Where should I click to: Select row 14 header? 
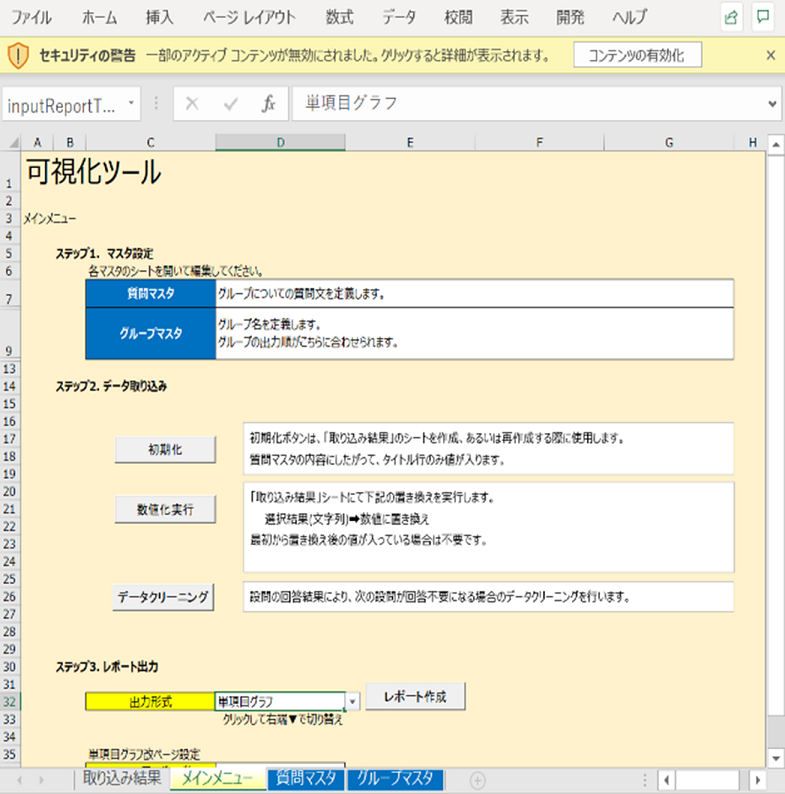10,386
